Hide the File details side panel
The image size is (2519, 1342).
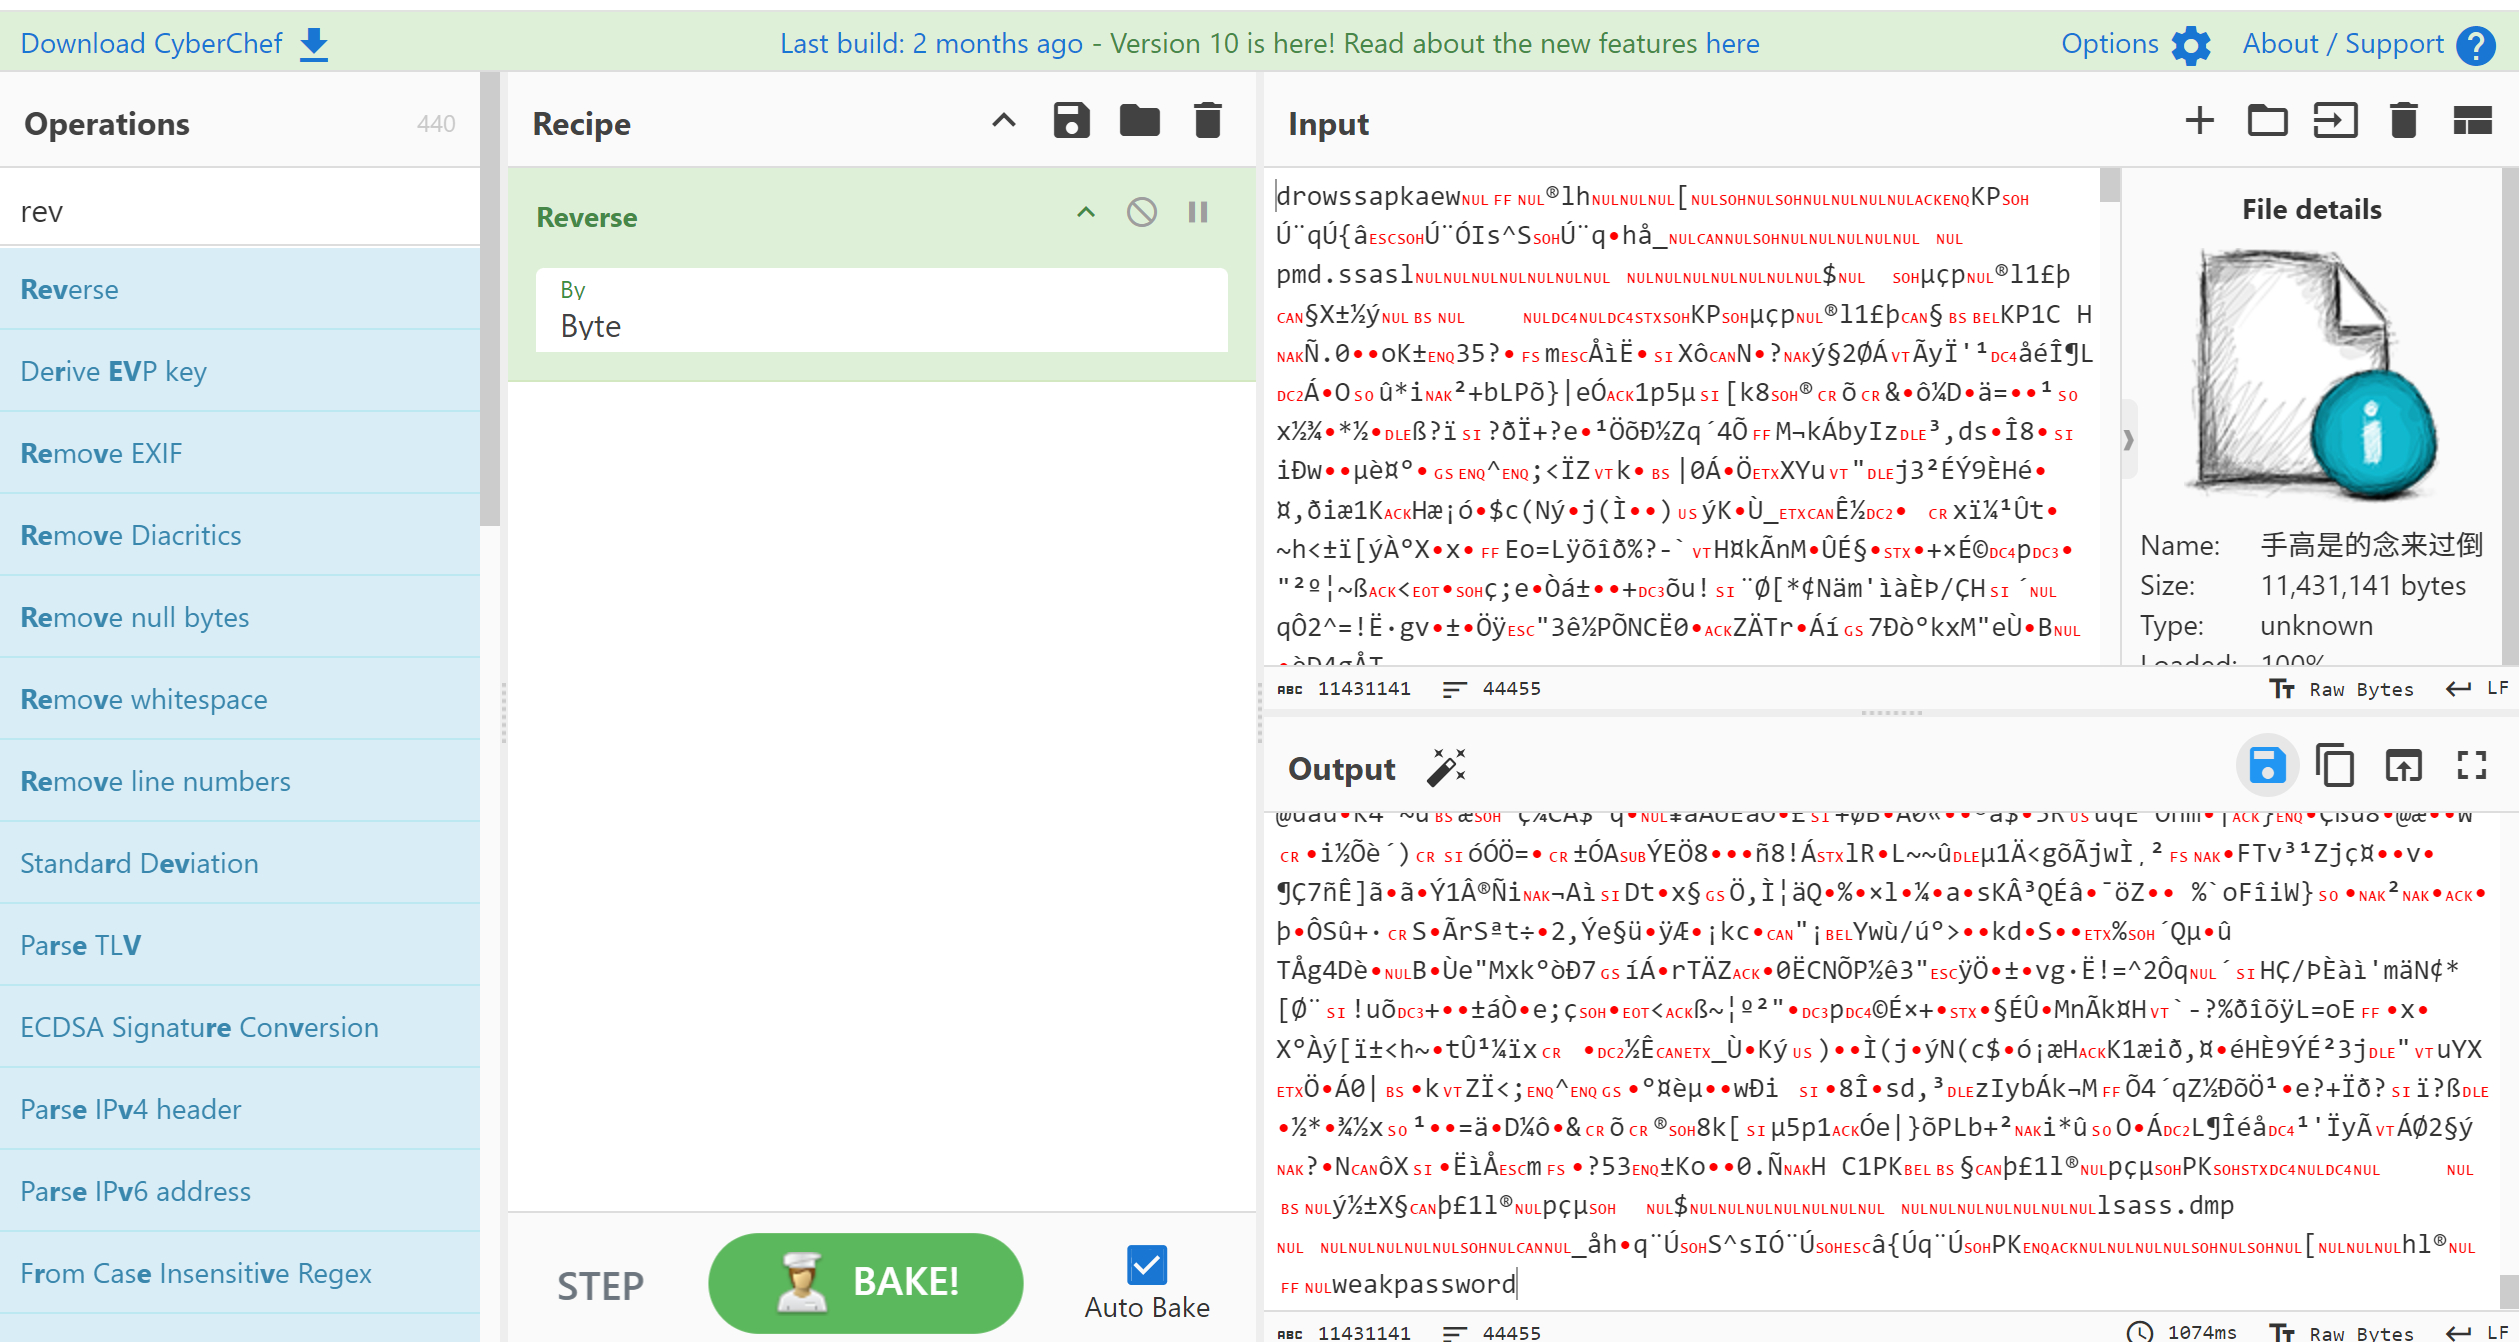coord(2128,440)
